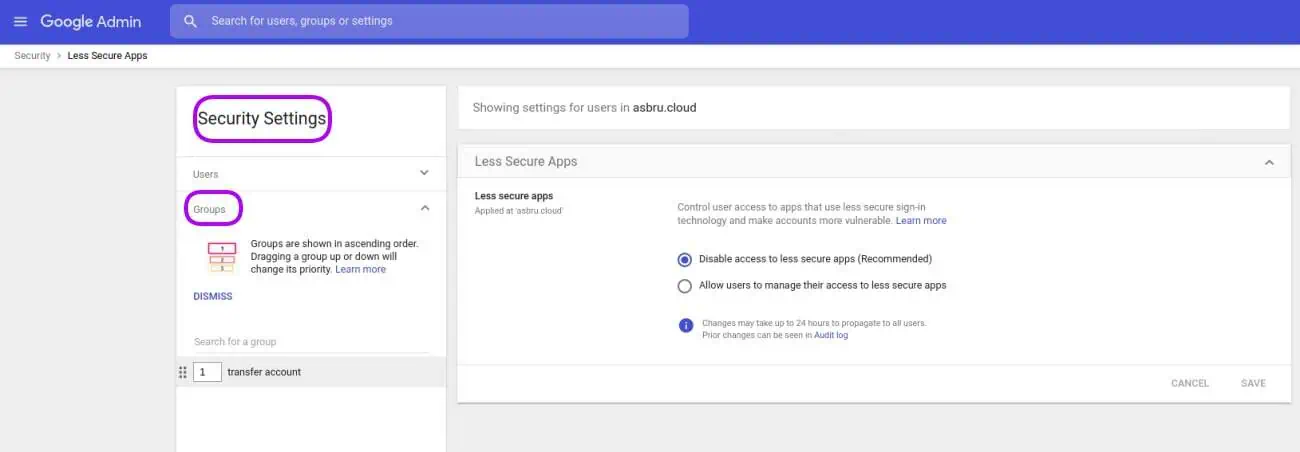1300x452 pixels.
Task: Click the group priority illustration icon
Action: [221, 257]
